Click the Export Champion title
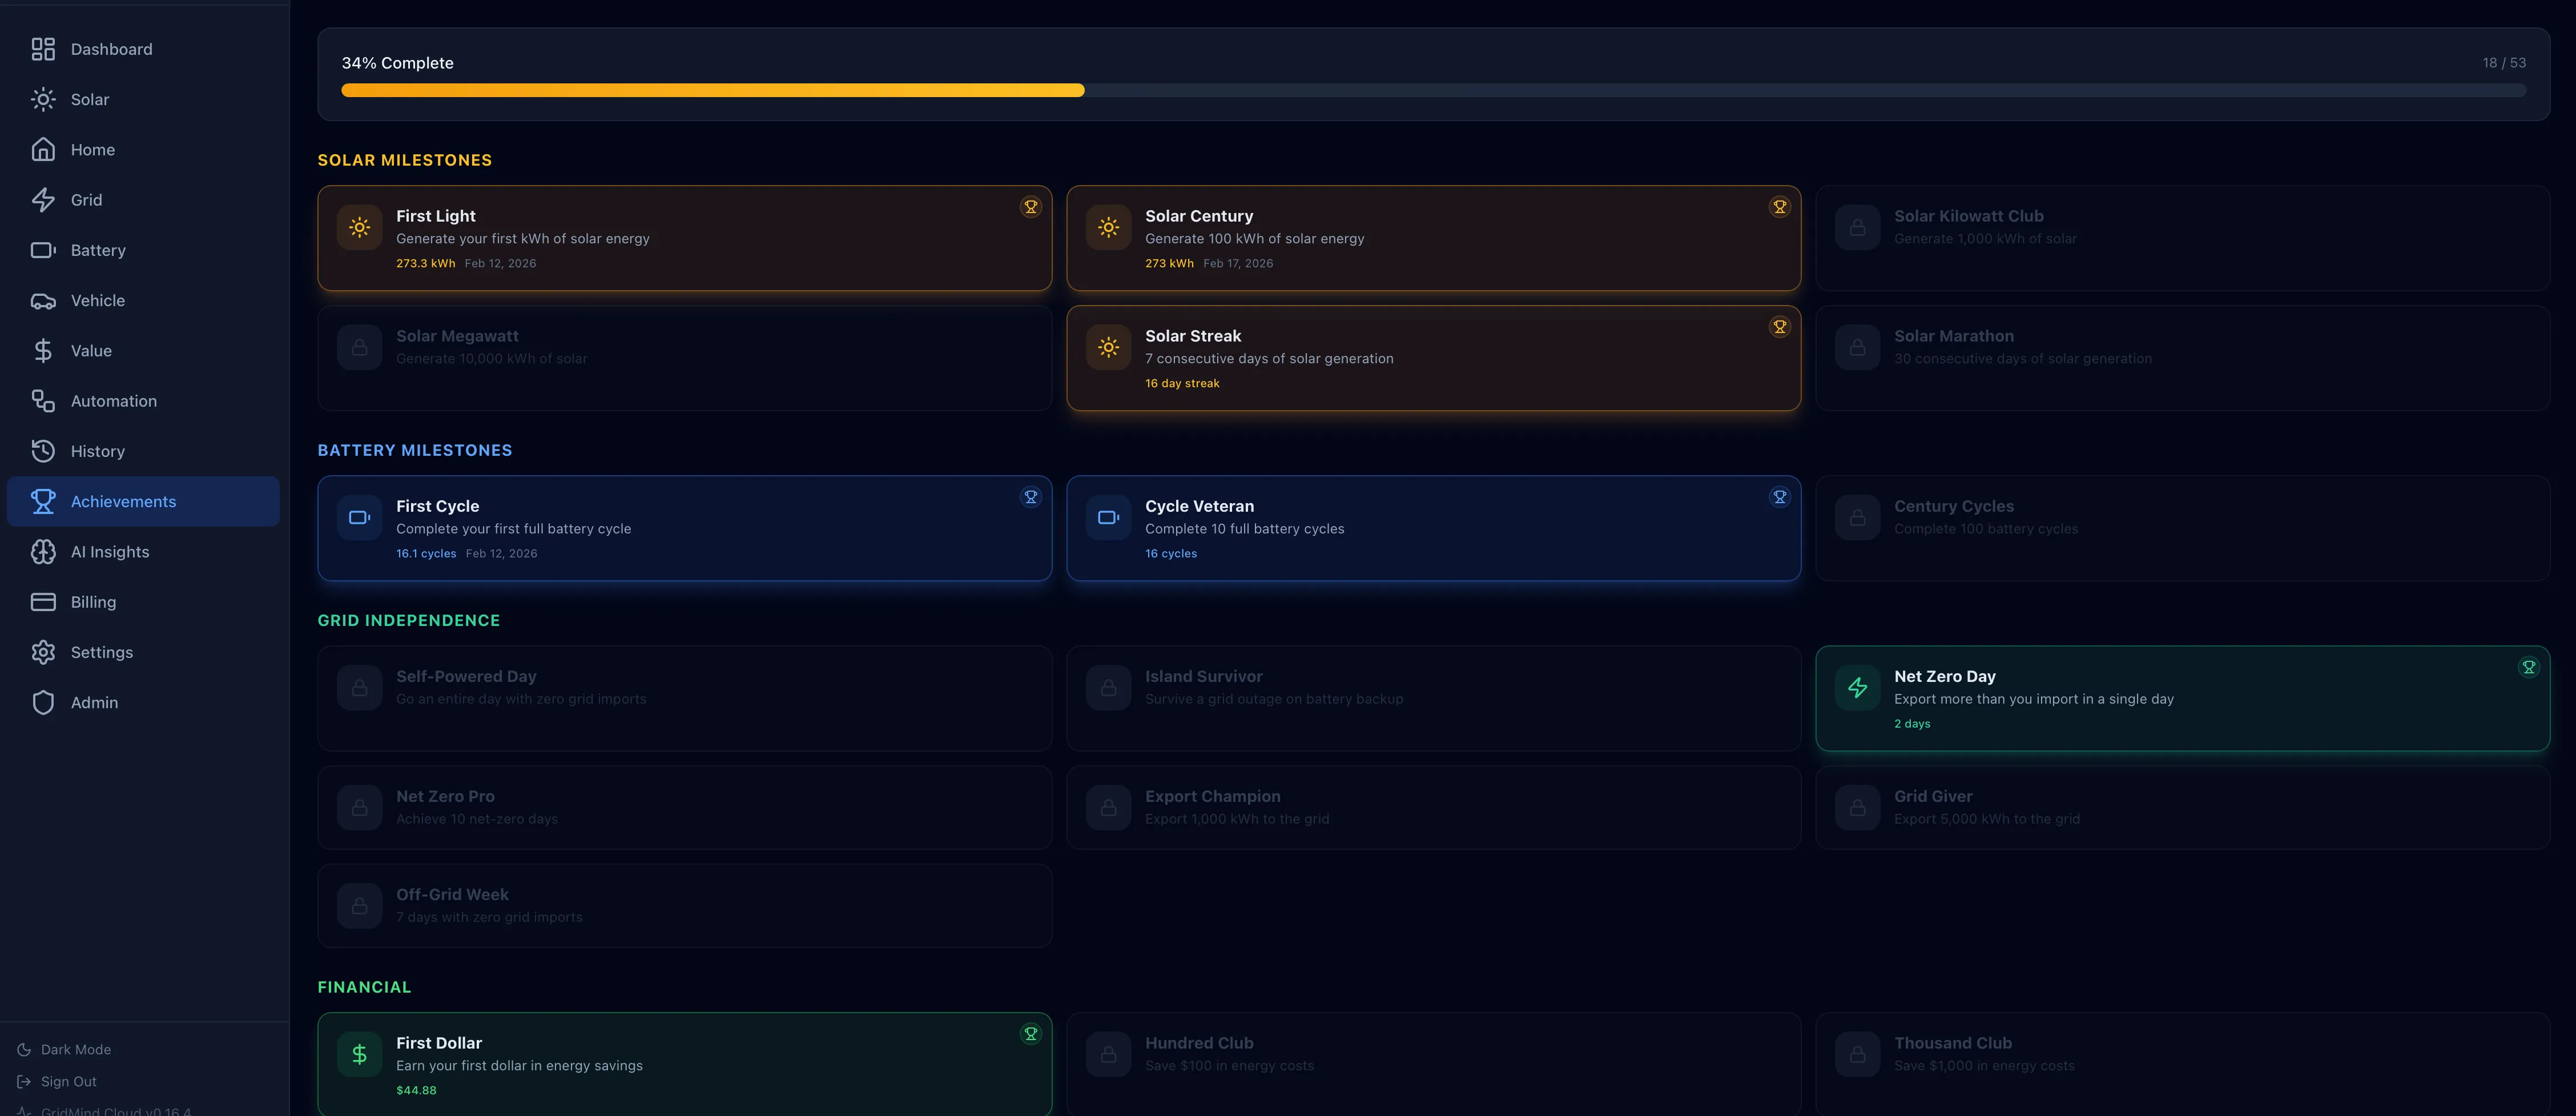 pyautogui.click(x=1212, y=796)
